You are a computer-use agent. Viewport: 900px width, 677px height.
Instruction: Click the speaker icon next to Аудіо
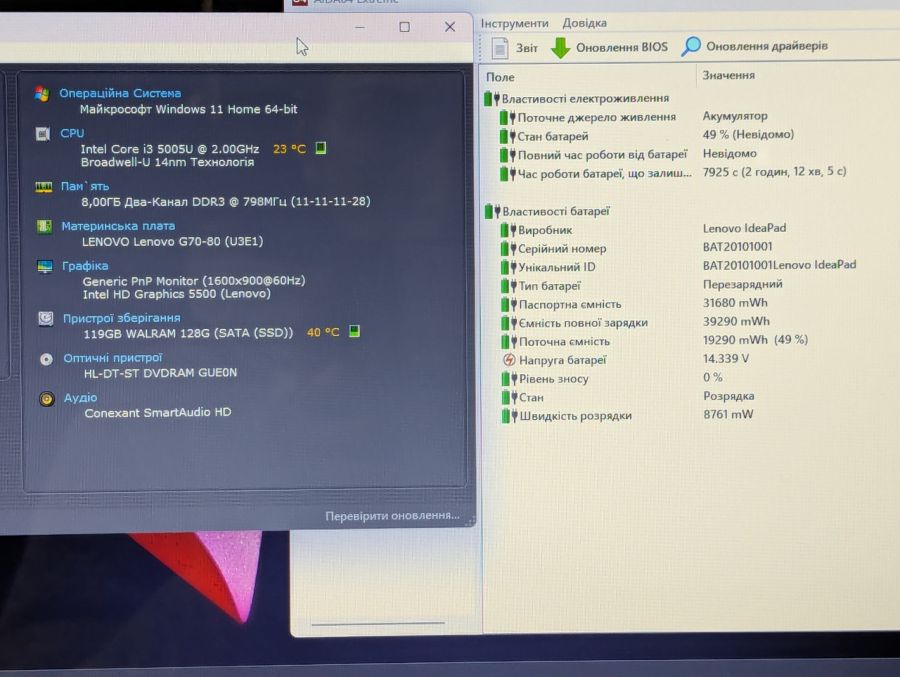click(47, 399)
